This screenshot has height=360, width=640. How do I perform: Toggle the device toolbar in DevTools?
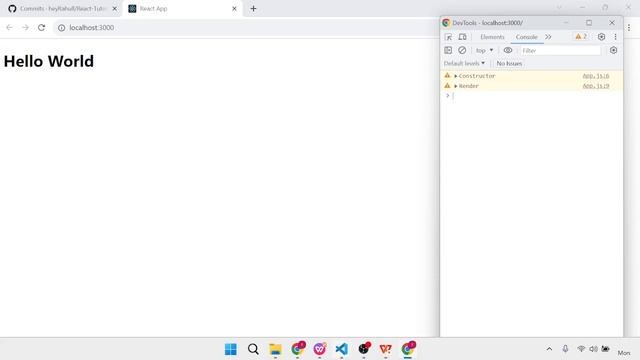click(462, 37)
